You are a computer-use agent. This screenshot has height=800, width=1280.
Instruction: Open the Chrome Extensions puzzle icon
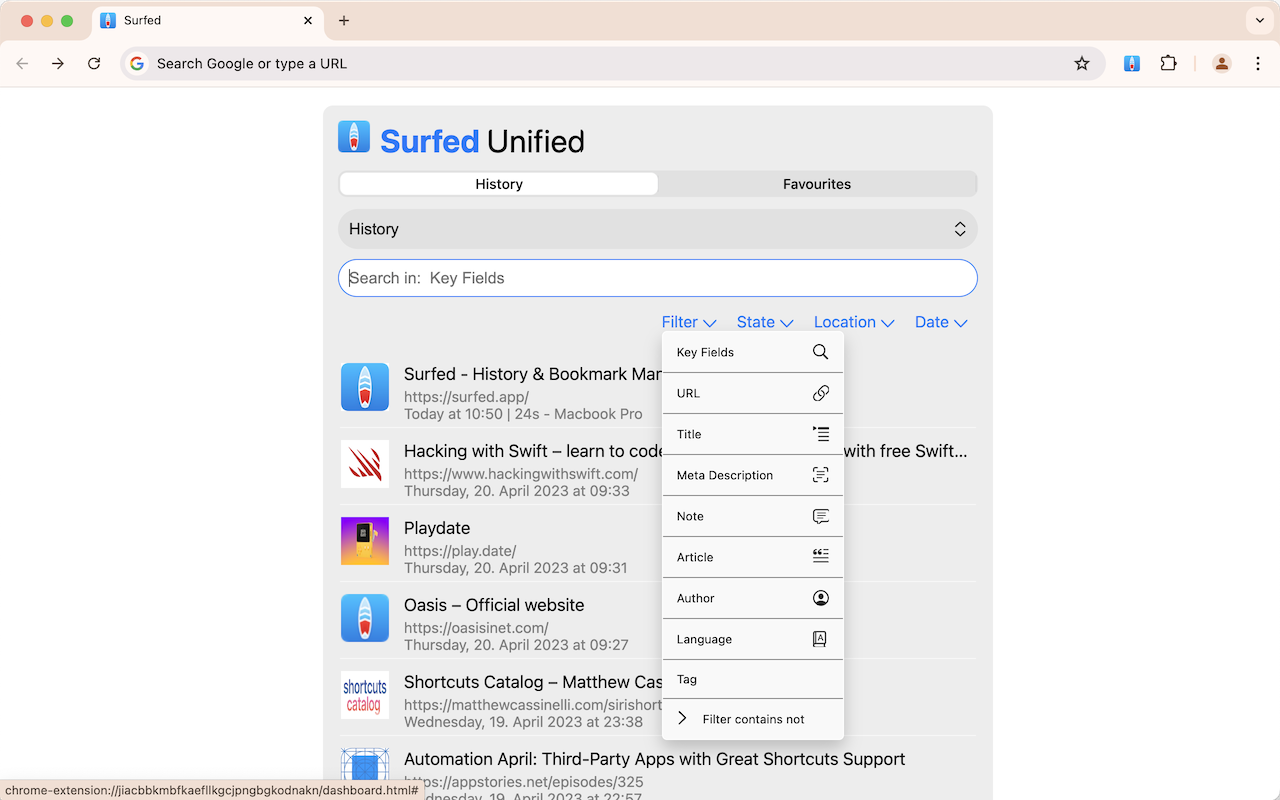point(1168,63)
